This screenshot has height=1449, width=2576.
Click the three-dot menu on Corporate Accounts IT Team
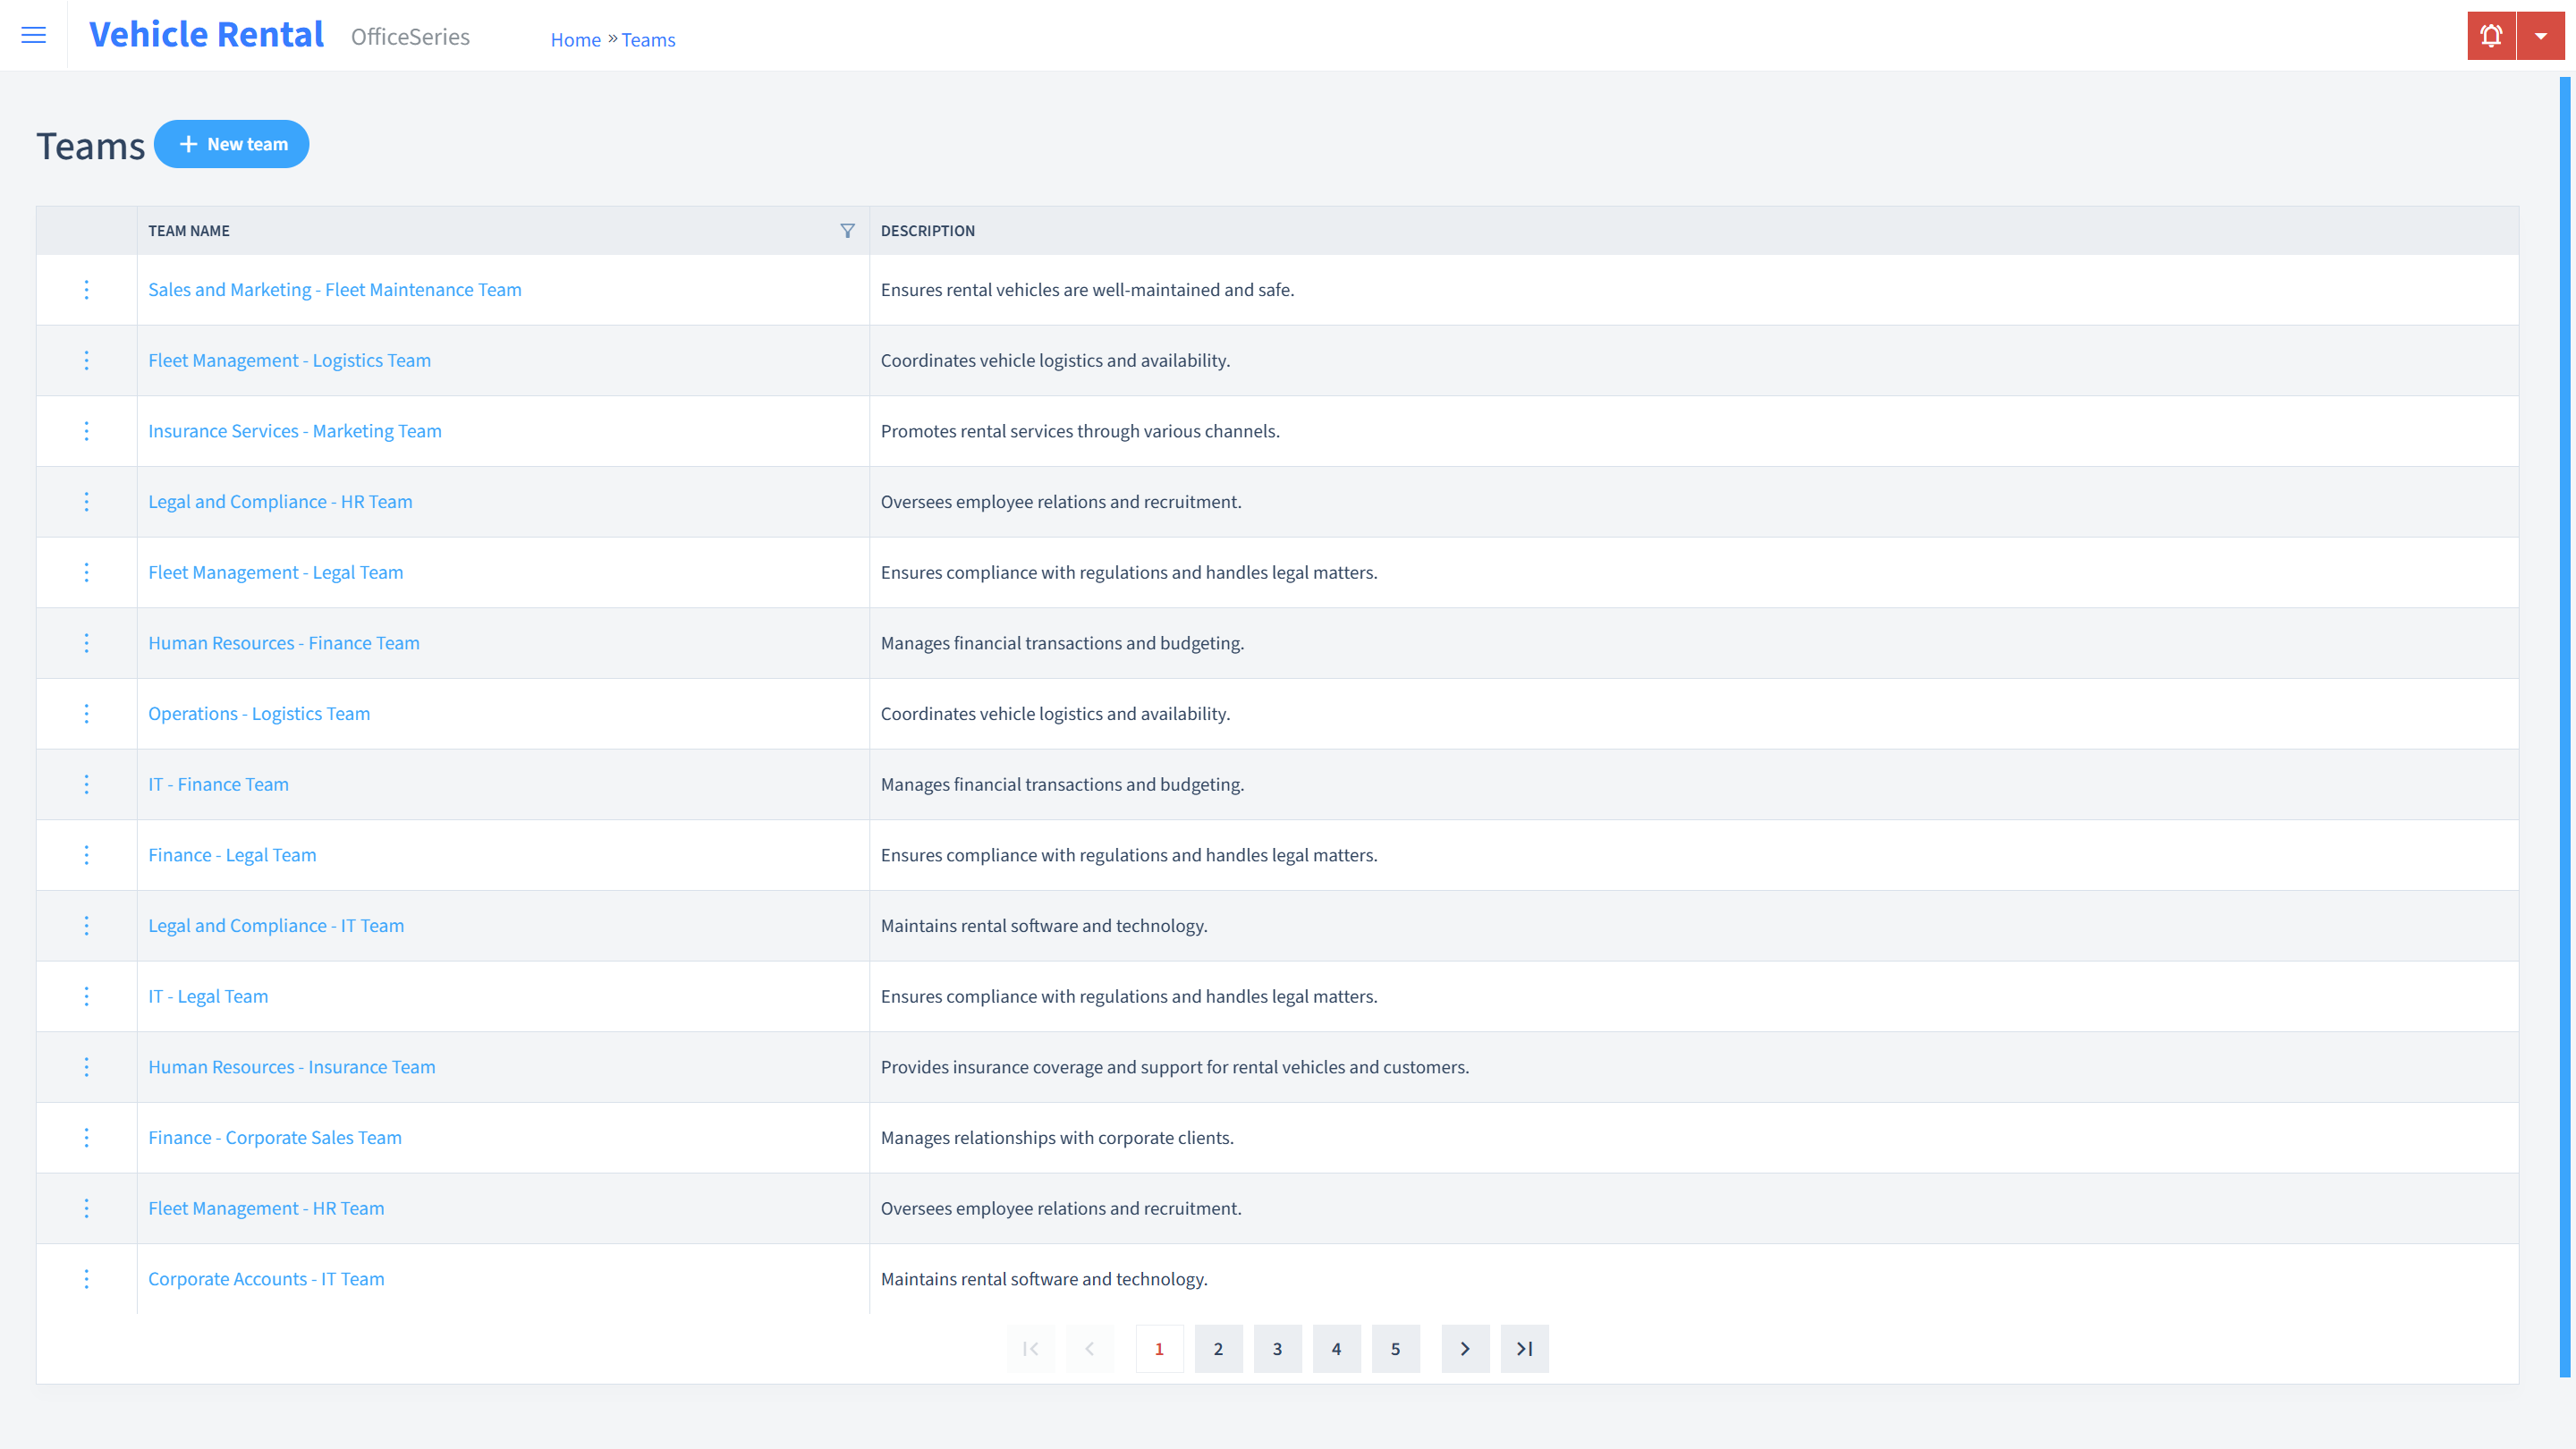tap(85, 1279)
